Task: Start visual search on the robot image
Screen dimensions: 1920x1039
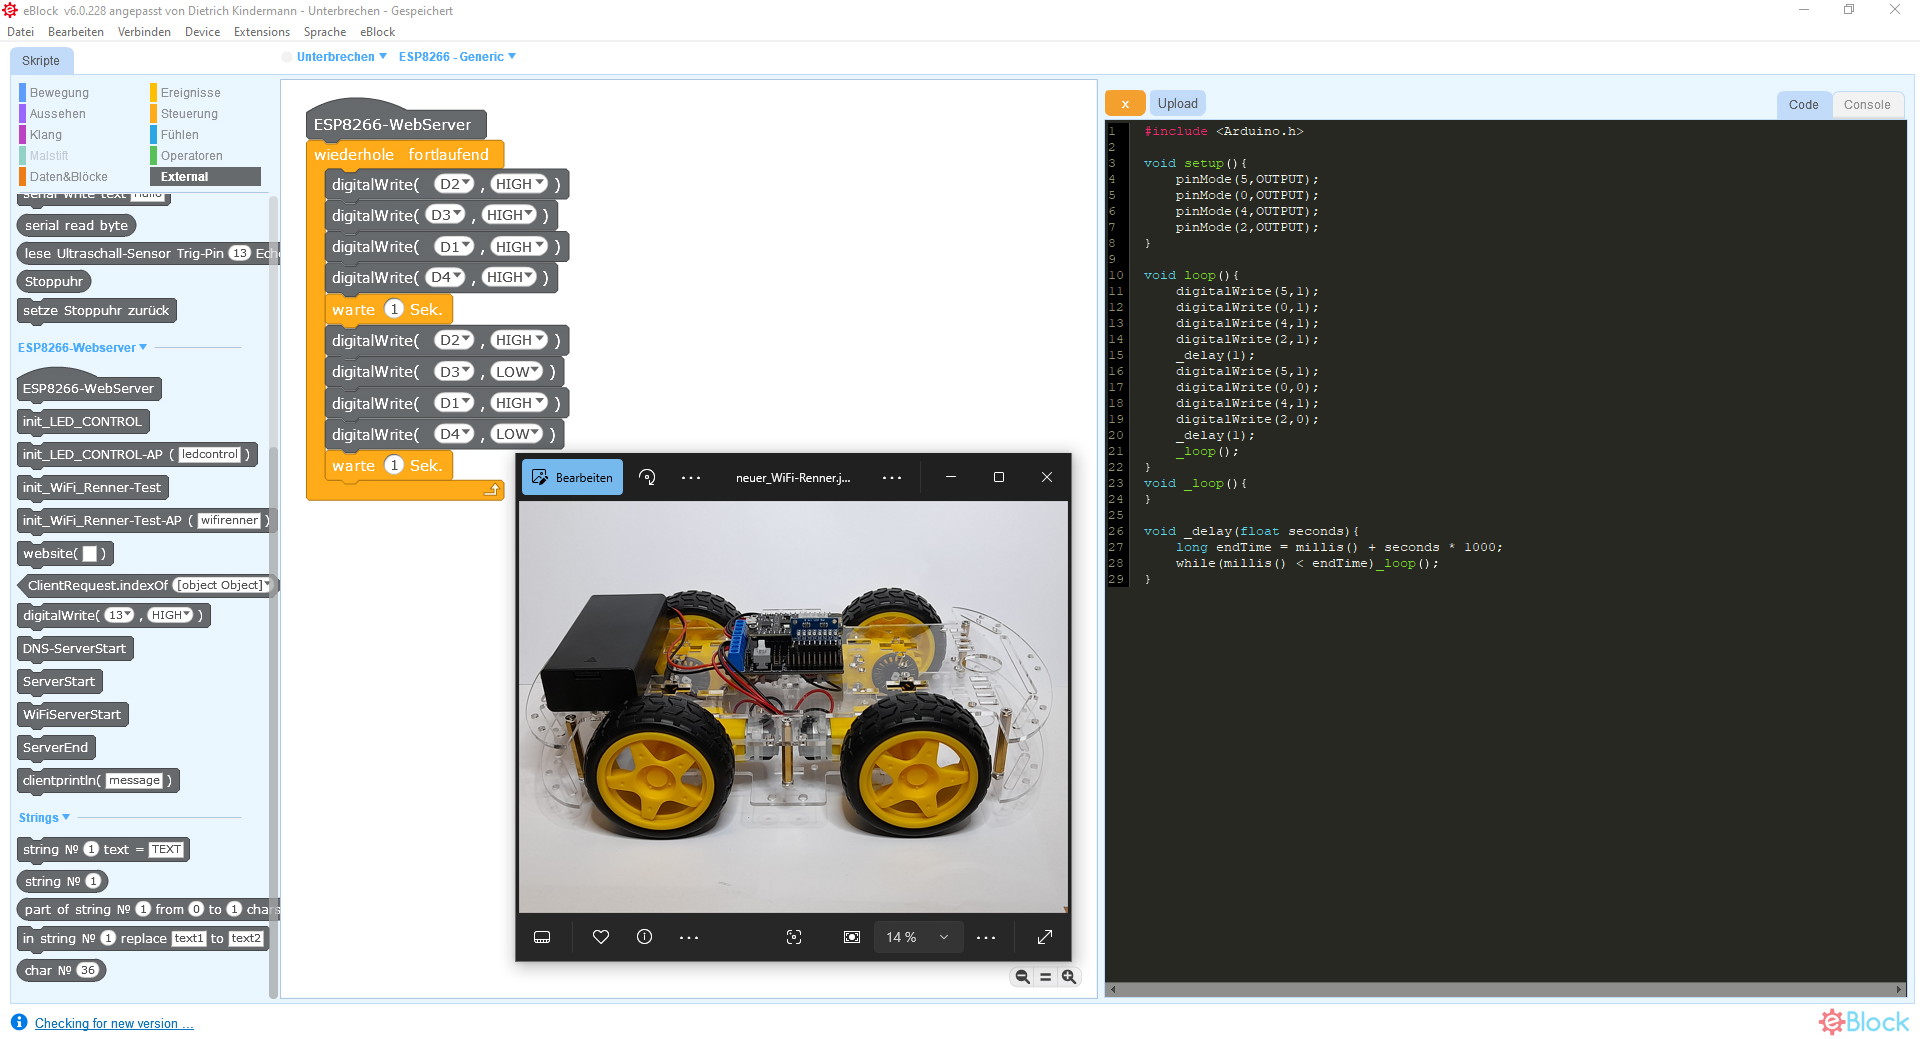Action: pyautogui.click(x=793, y=937)
